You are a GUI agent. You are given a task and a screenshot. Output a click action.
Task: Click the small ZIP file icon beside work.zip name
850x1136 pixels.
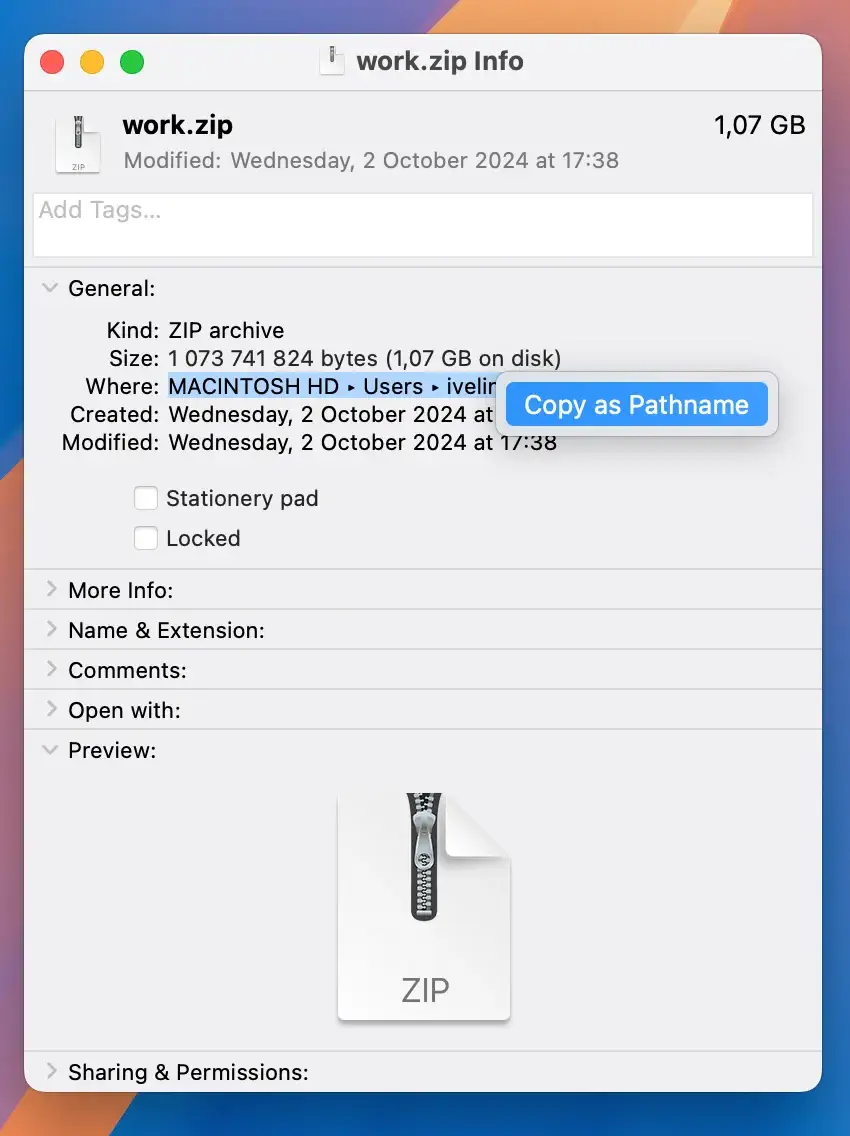tap(78, 143)
